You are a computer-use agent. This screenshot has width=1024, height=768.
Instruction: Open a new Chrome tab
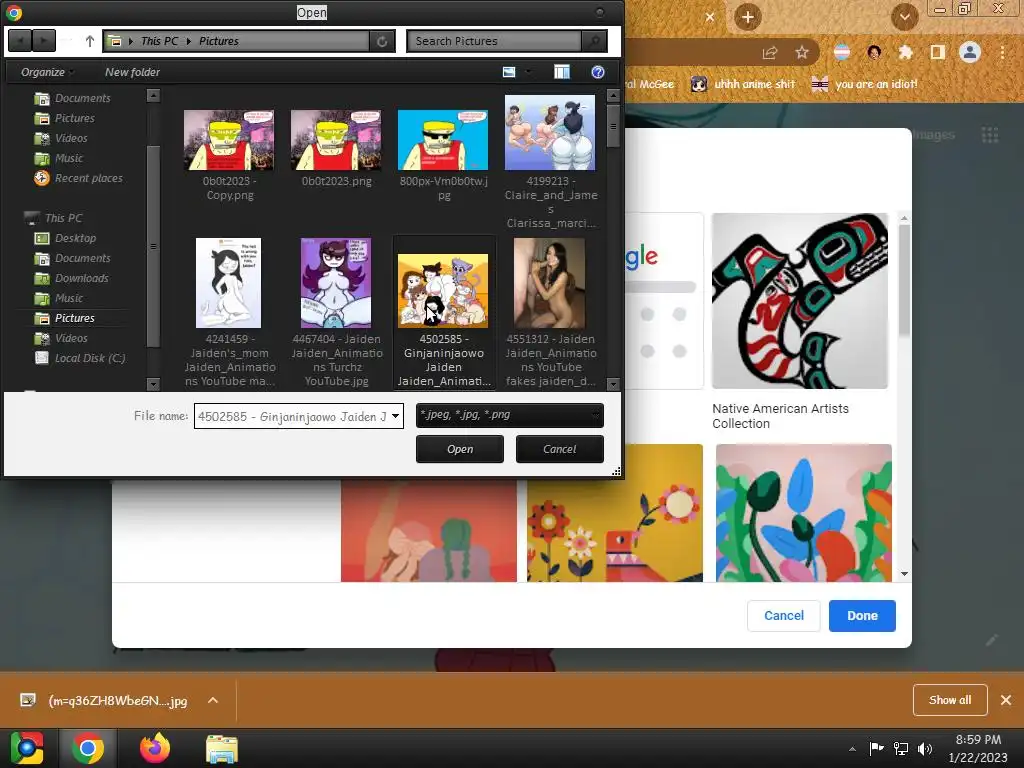(748, 17)
